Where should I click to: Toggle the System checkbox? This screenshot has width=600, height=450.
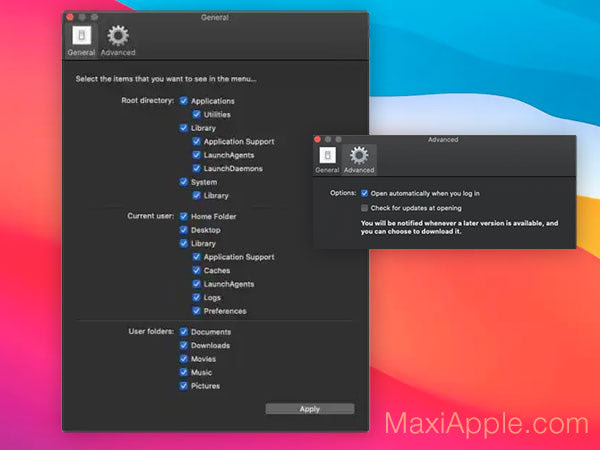[x=184, y=182]
